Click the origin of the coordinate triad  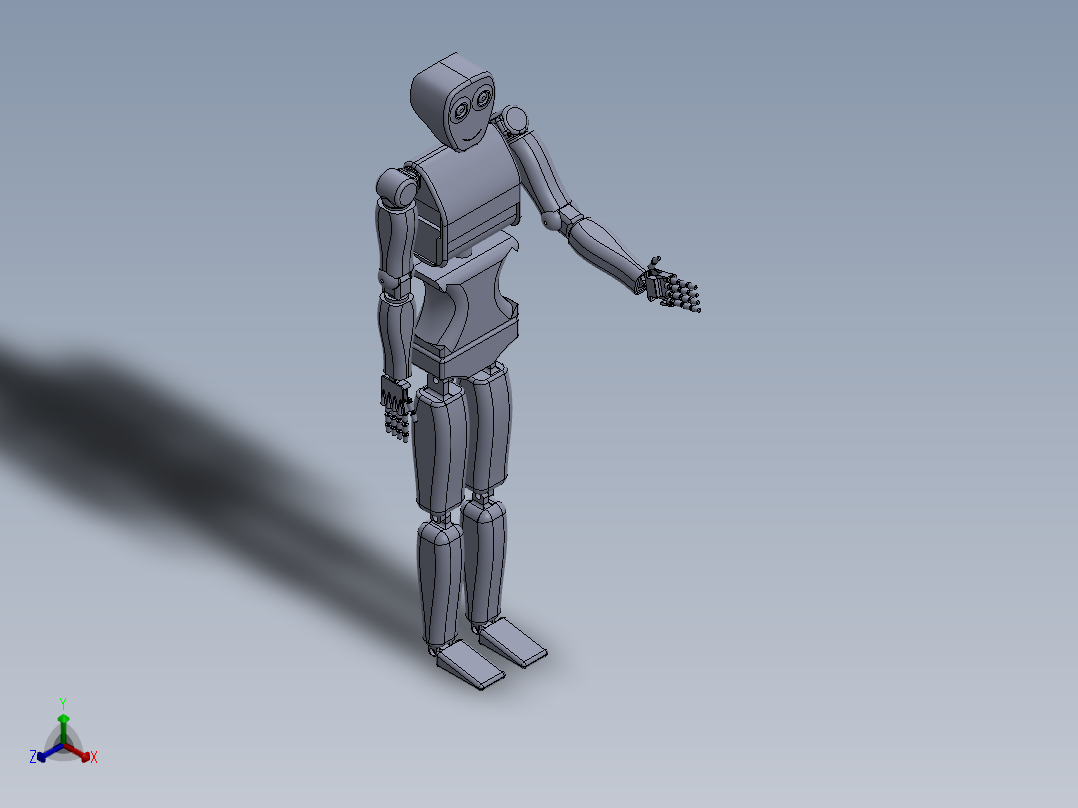(63, 744)
